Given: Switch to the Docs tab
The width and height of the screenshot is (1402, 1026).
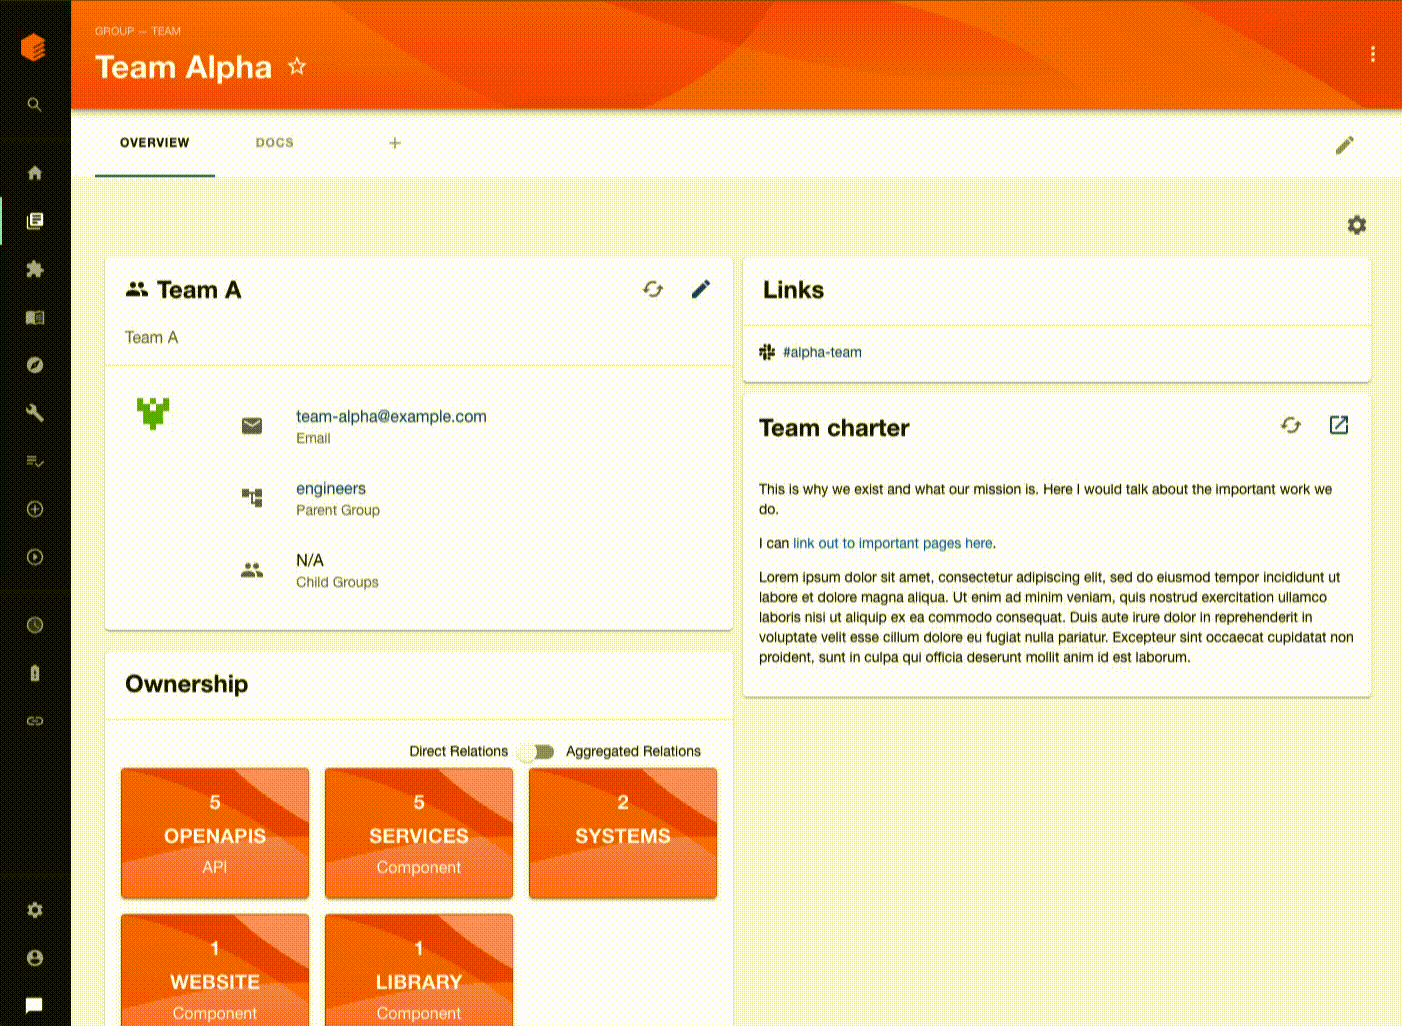Looking at the screenshot, I should pyautogui.click(x=275, y=143).
